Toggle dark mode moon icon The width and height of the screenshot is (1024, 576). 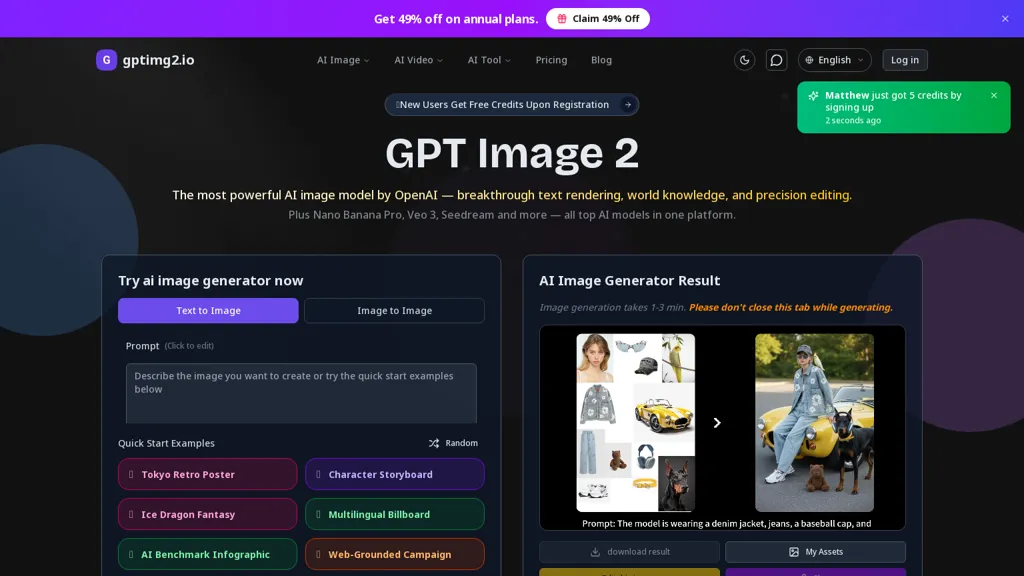[744, 60]
